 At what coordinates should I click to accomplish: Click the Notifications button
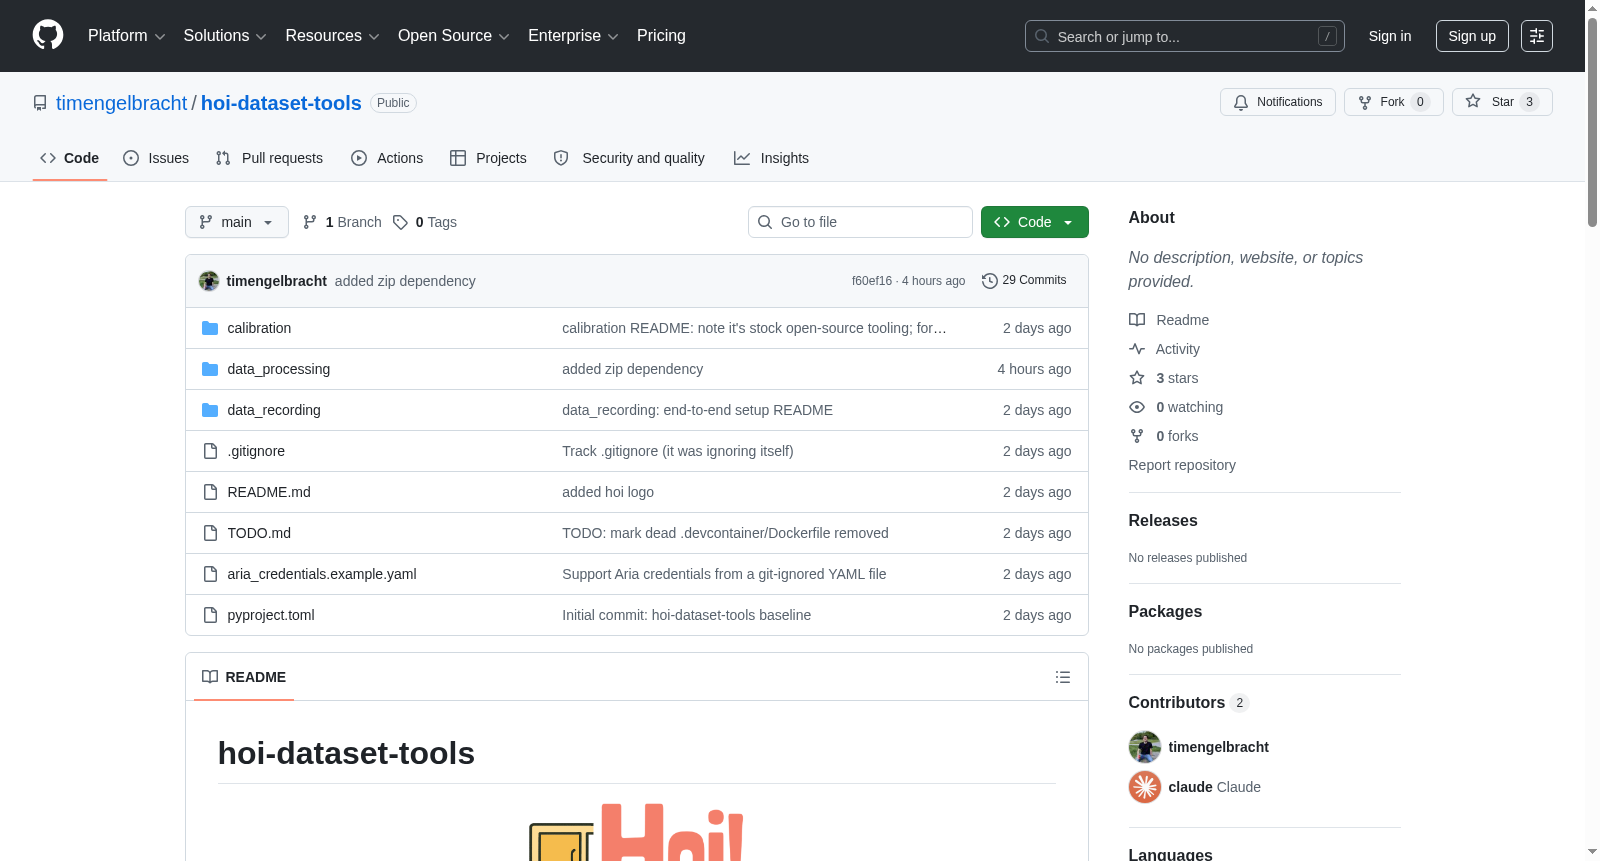pos(1278,102)
